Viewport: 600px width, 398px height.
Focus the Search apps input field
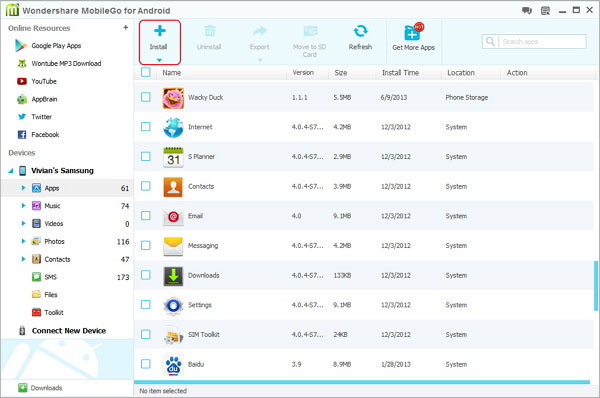[543, 41]
